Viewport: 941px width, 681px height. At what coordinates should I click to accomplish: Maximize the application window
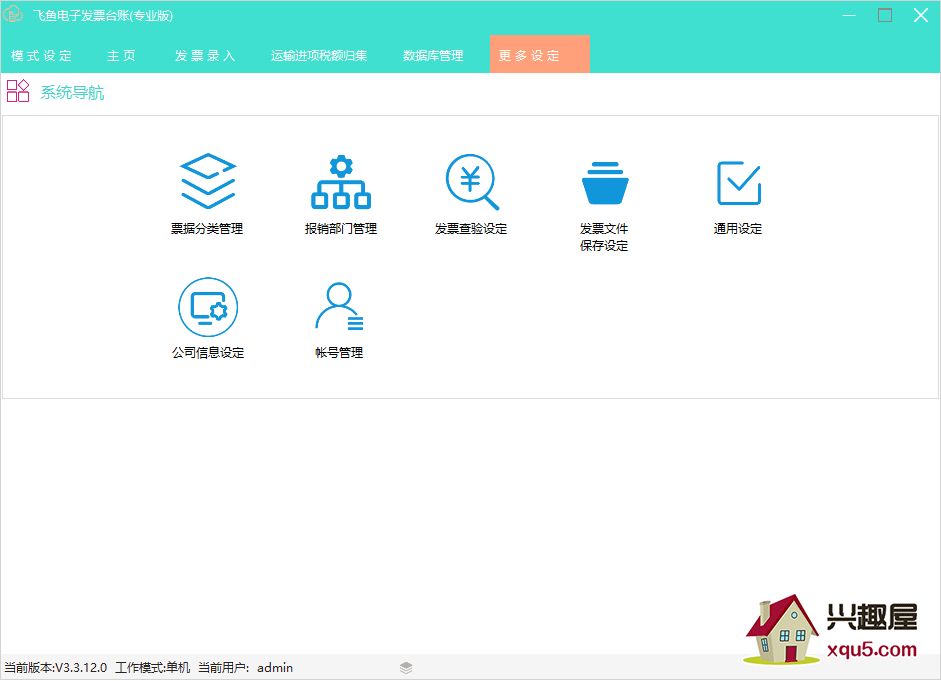[x=885, y=15]
